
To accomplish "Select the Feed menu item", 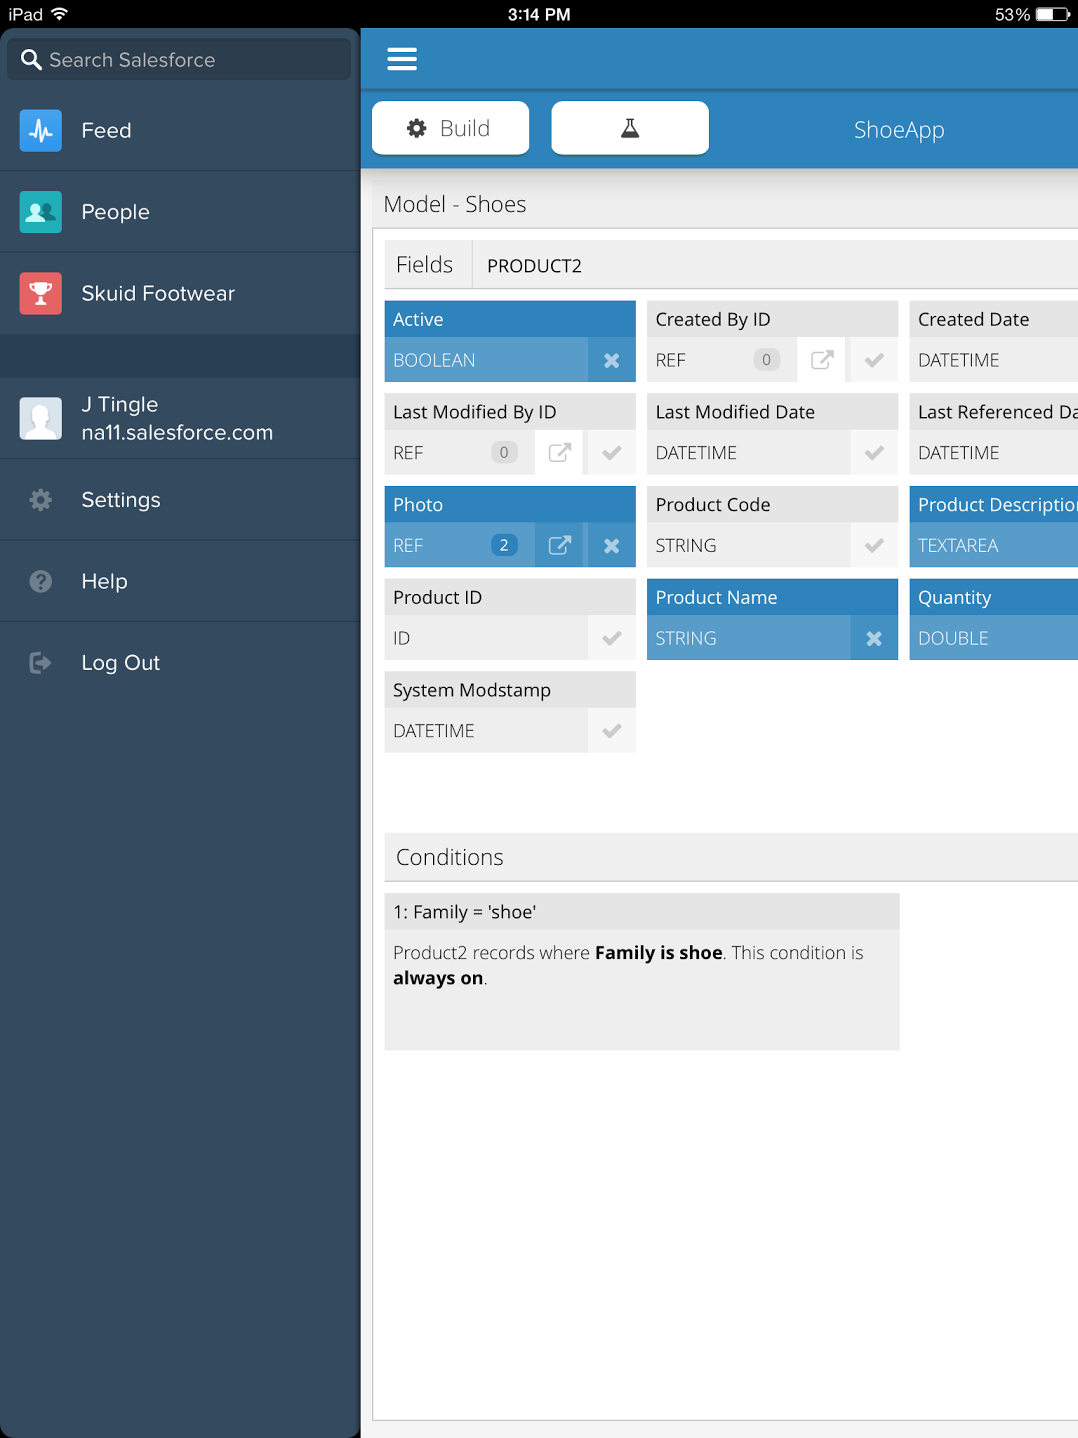I will coord(180,131).
